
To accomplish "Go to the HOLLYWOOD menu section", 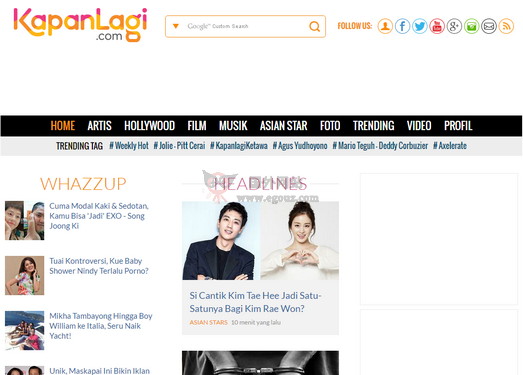I will (x=149, y=126).
